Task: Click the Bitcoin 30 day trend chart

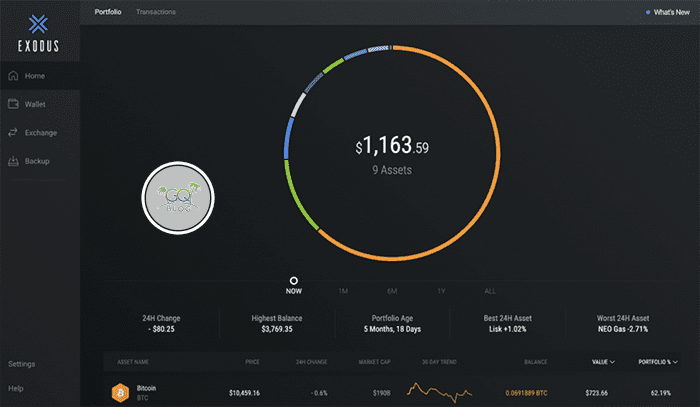Action: (439, 392)
